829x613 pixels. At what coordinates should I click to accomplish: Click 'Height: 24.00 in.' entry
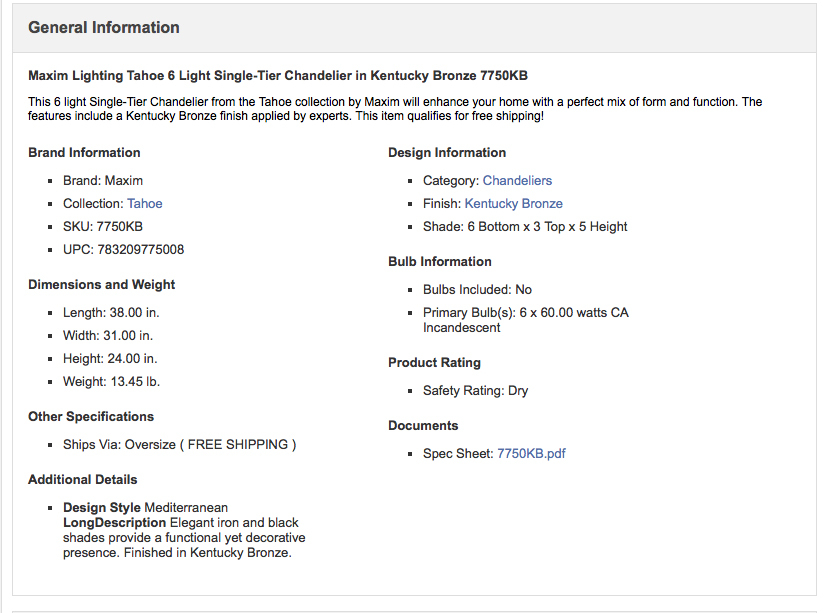point(110,359)
